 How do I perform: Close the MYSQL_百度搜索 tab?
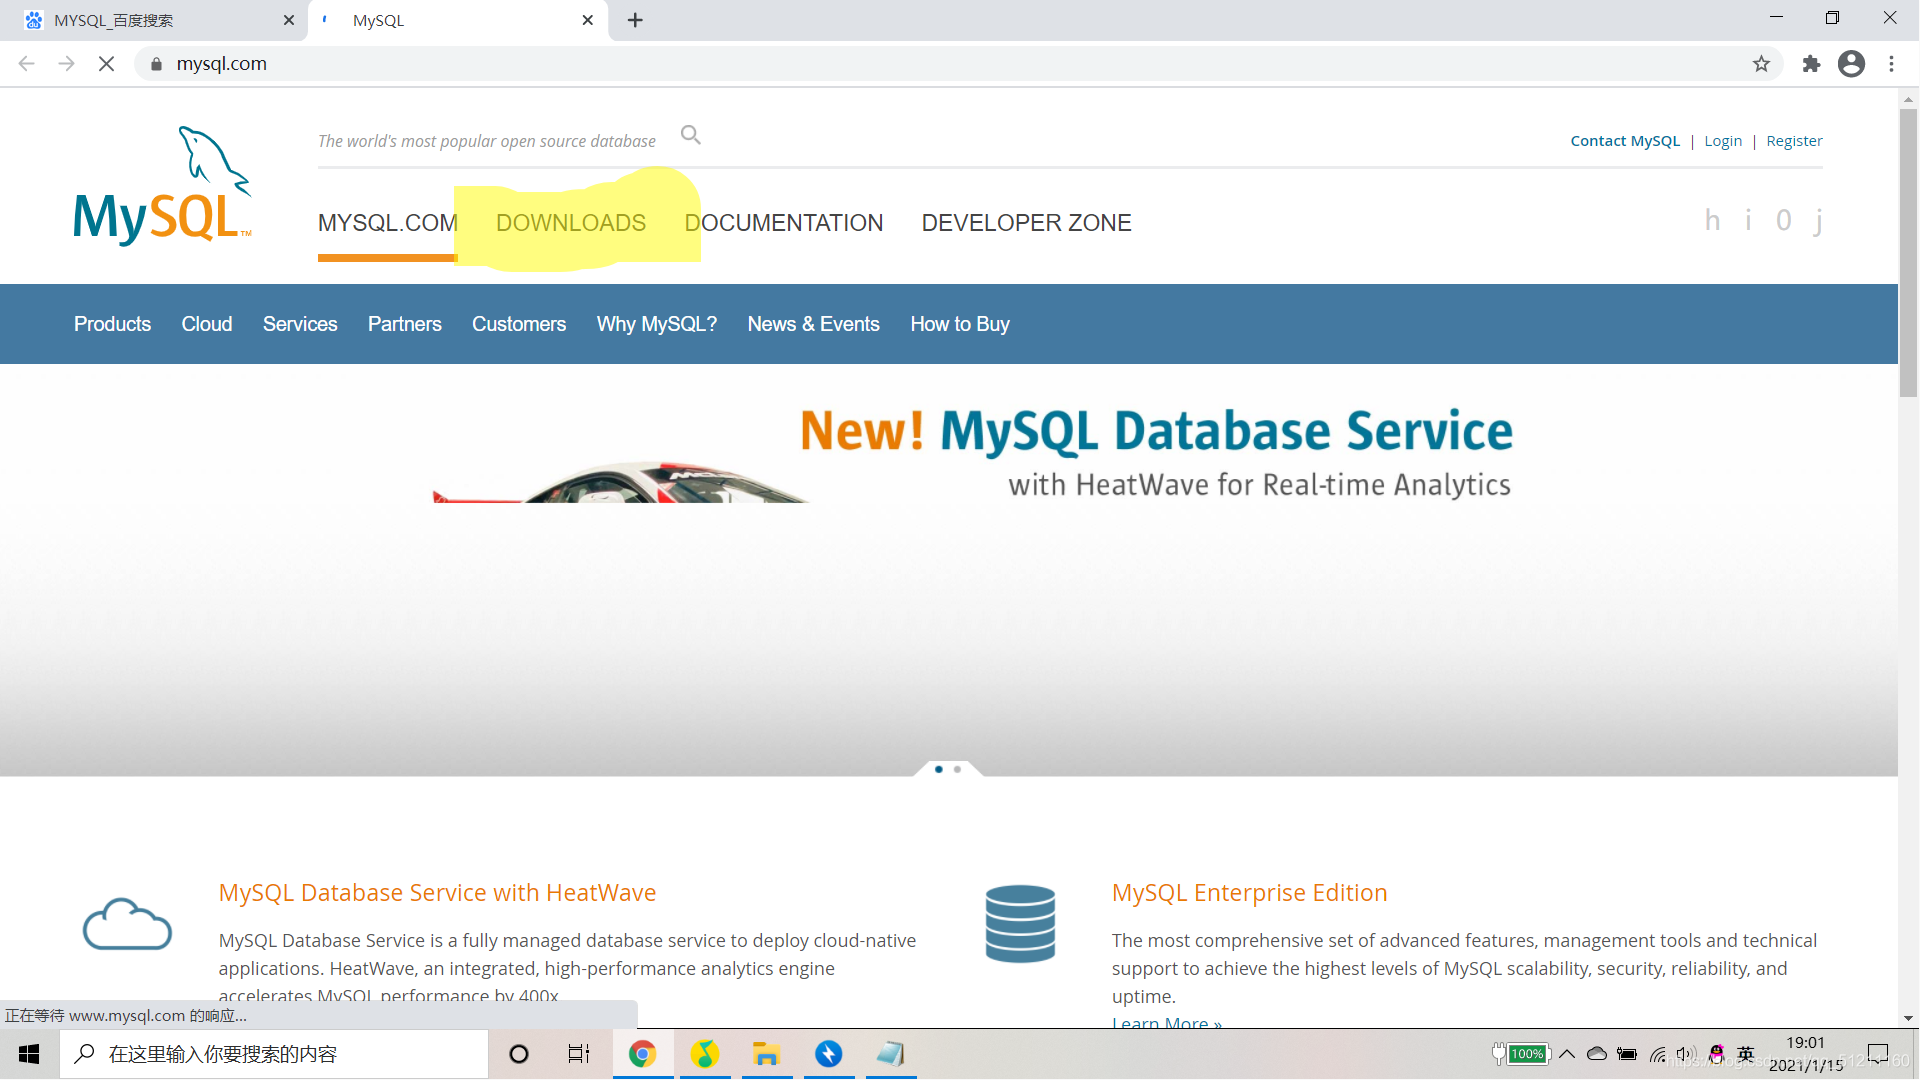pyautogui.click(x=289, y=20)
